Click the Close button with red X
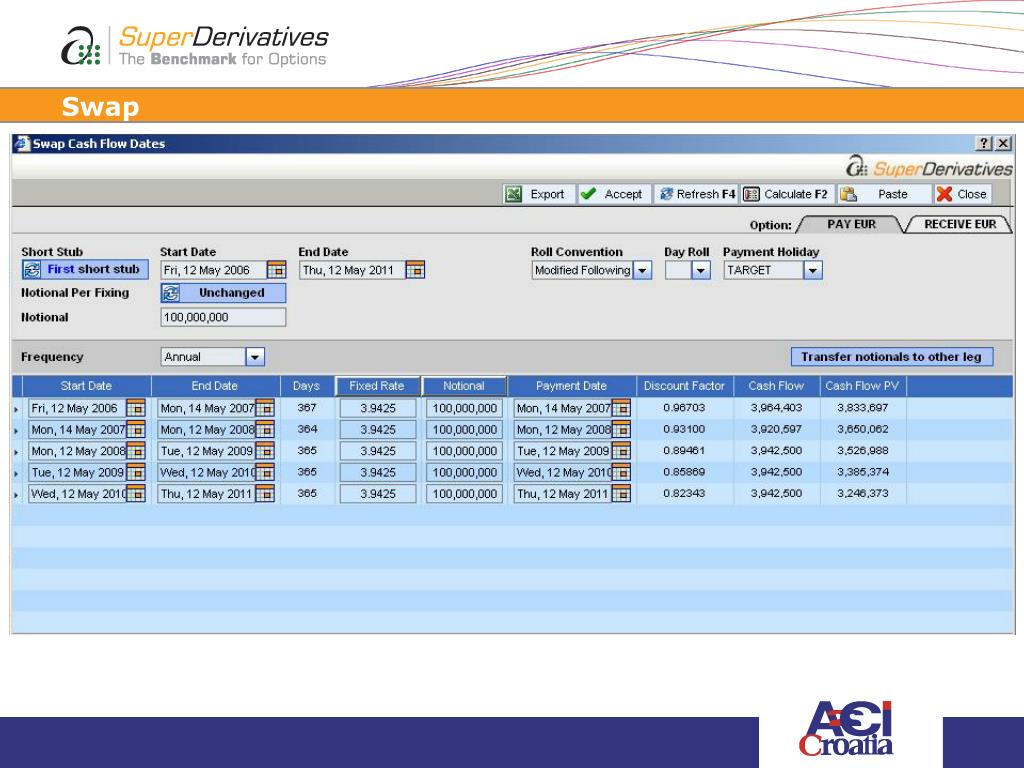 coord(961,194)
